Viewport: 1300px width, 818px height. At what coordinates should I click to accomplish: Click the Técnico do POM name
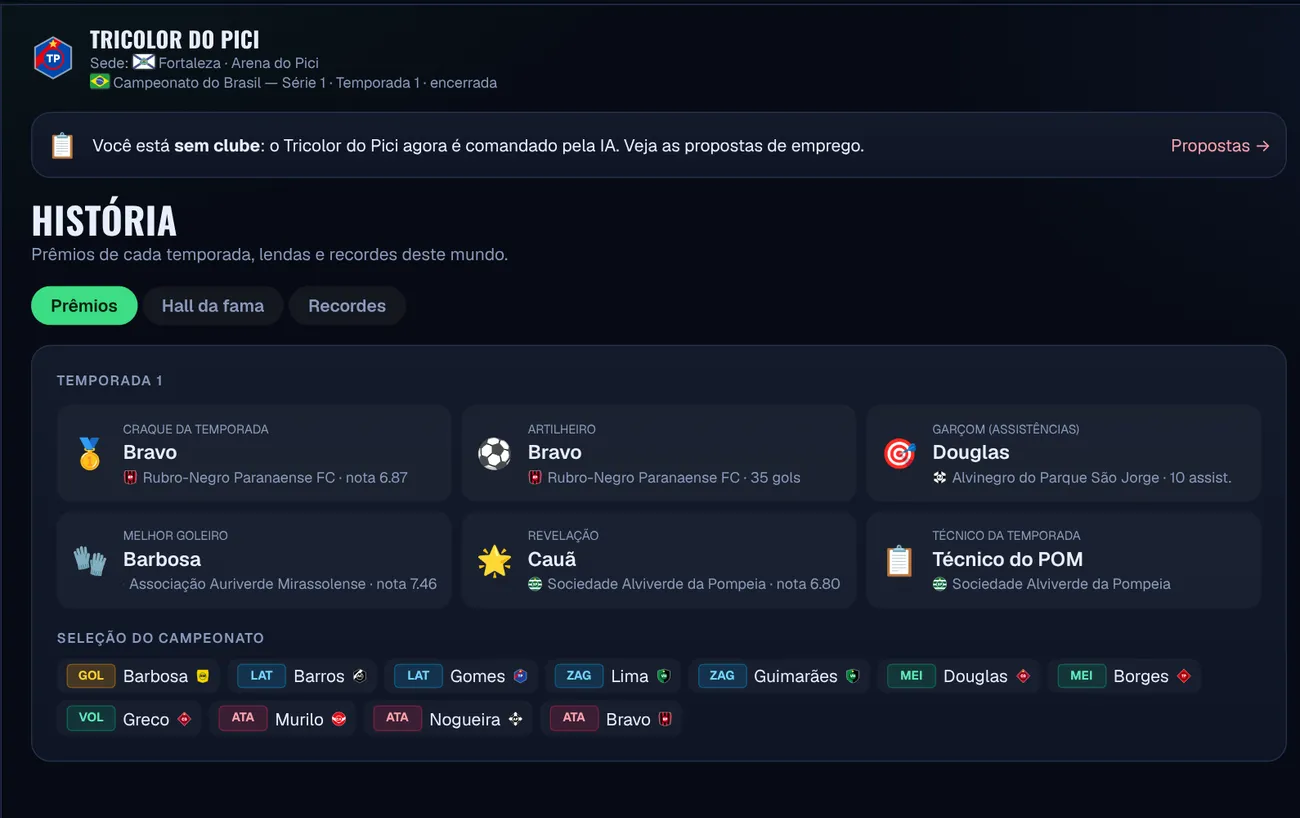point(1008,560)
